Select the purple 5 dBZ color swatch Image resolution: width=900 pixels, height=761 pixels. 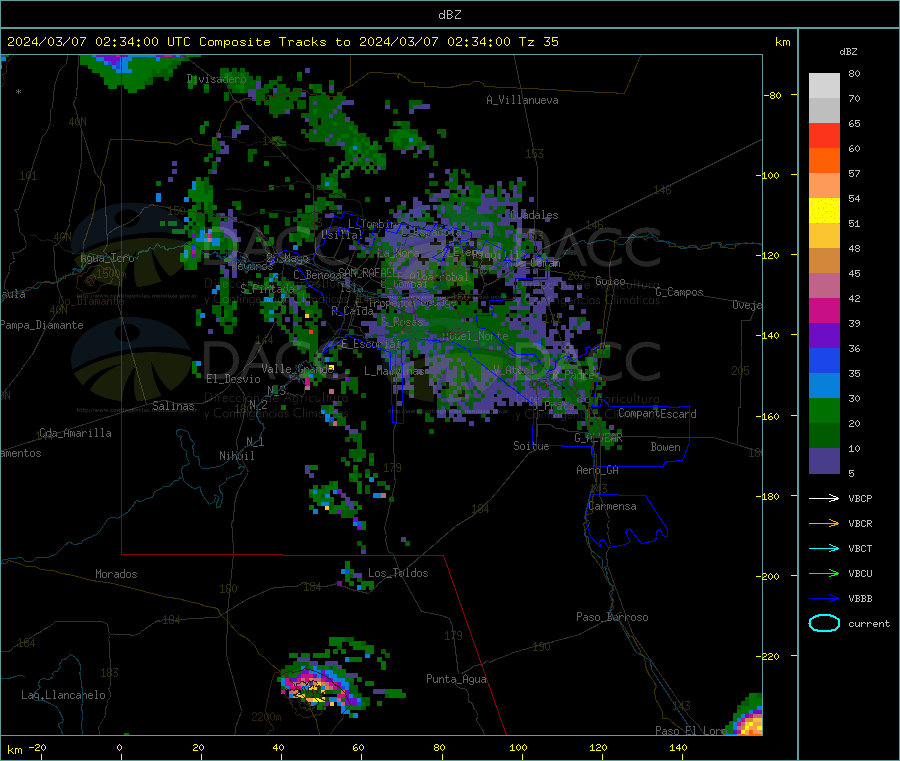tap(824, 461)
